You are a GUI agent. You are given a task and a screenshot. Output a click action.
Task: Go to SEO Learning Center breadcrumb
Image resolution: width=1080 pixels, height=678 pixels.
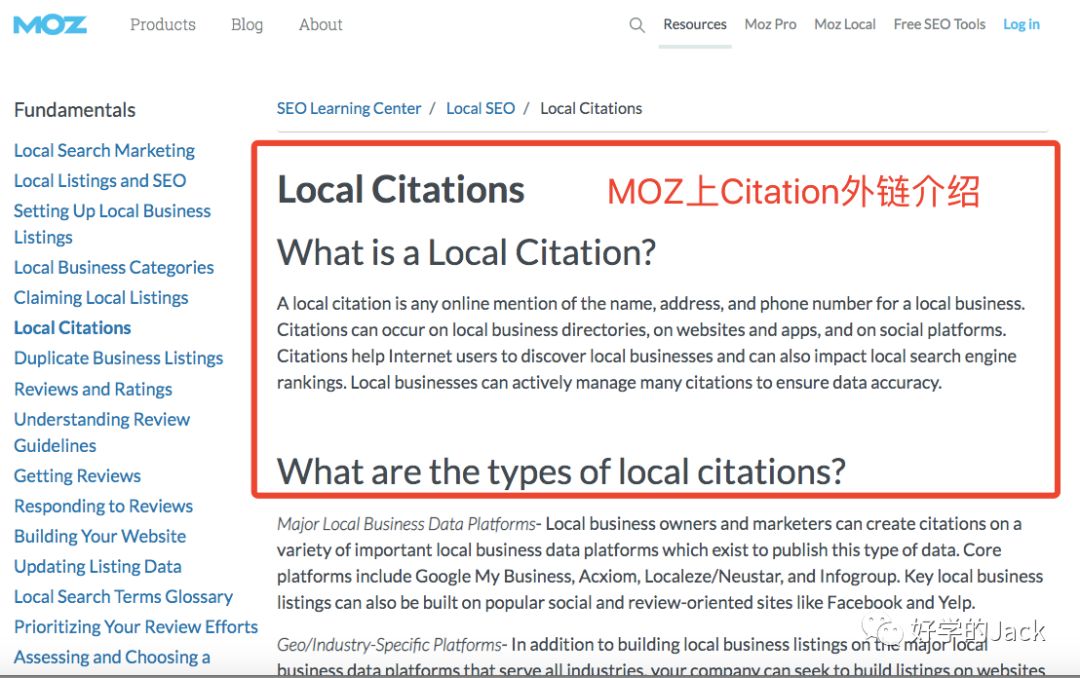349,108
